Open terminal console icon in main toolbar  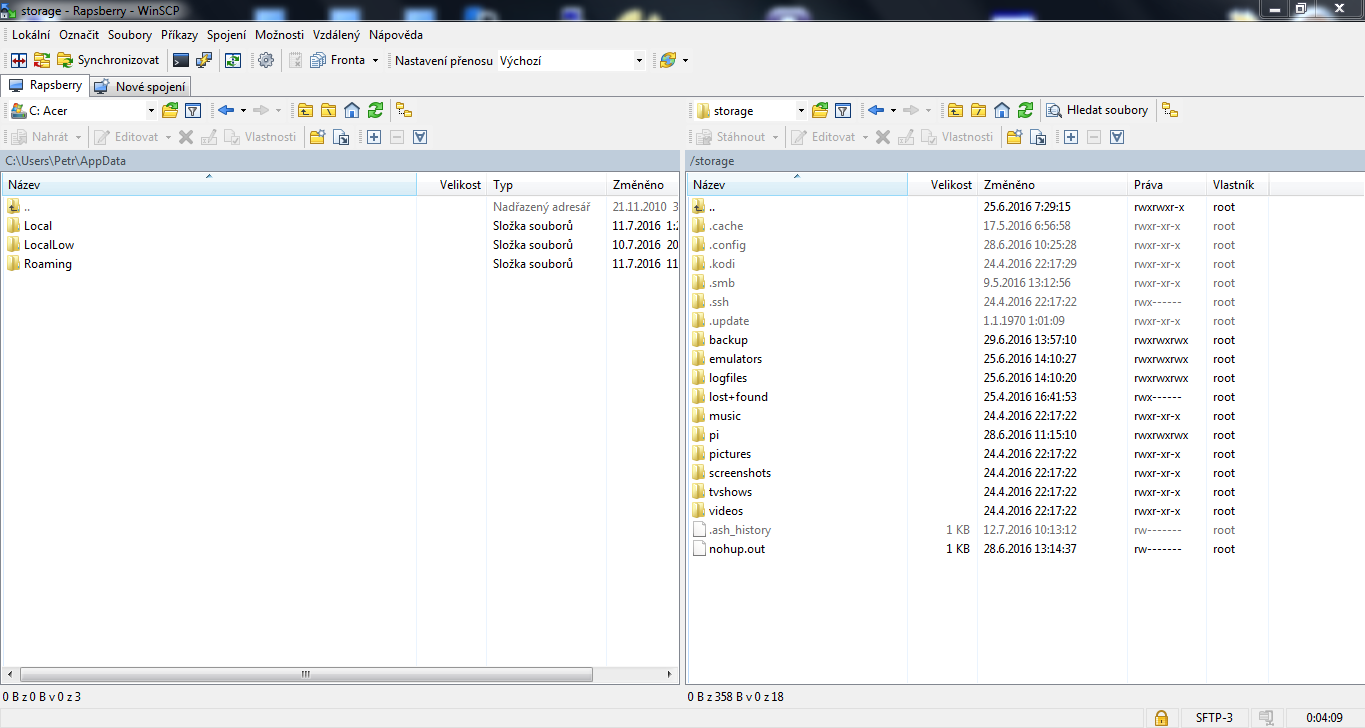coord(181,60)
